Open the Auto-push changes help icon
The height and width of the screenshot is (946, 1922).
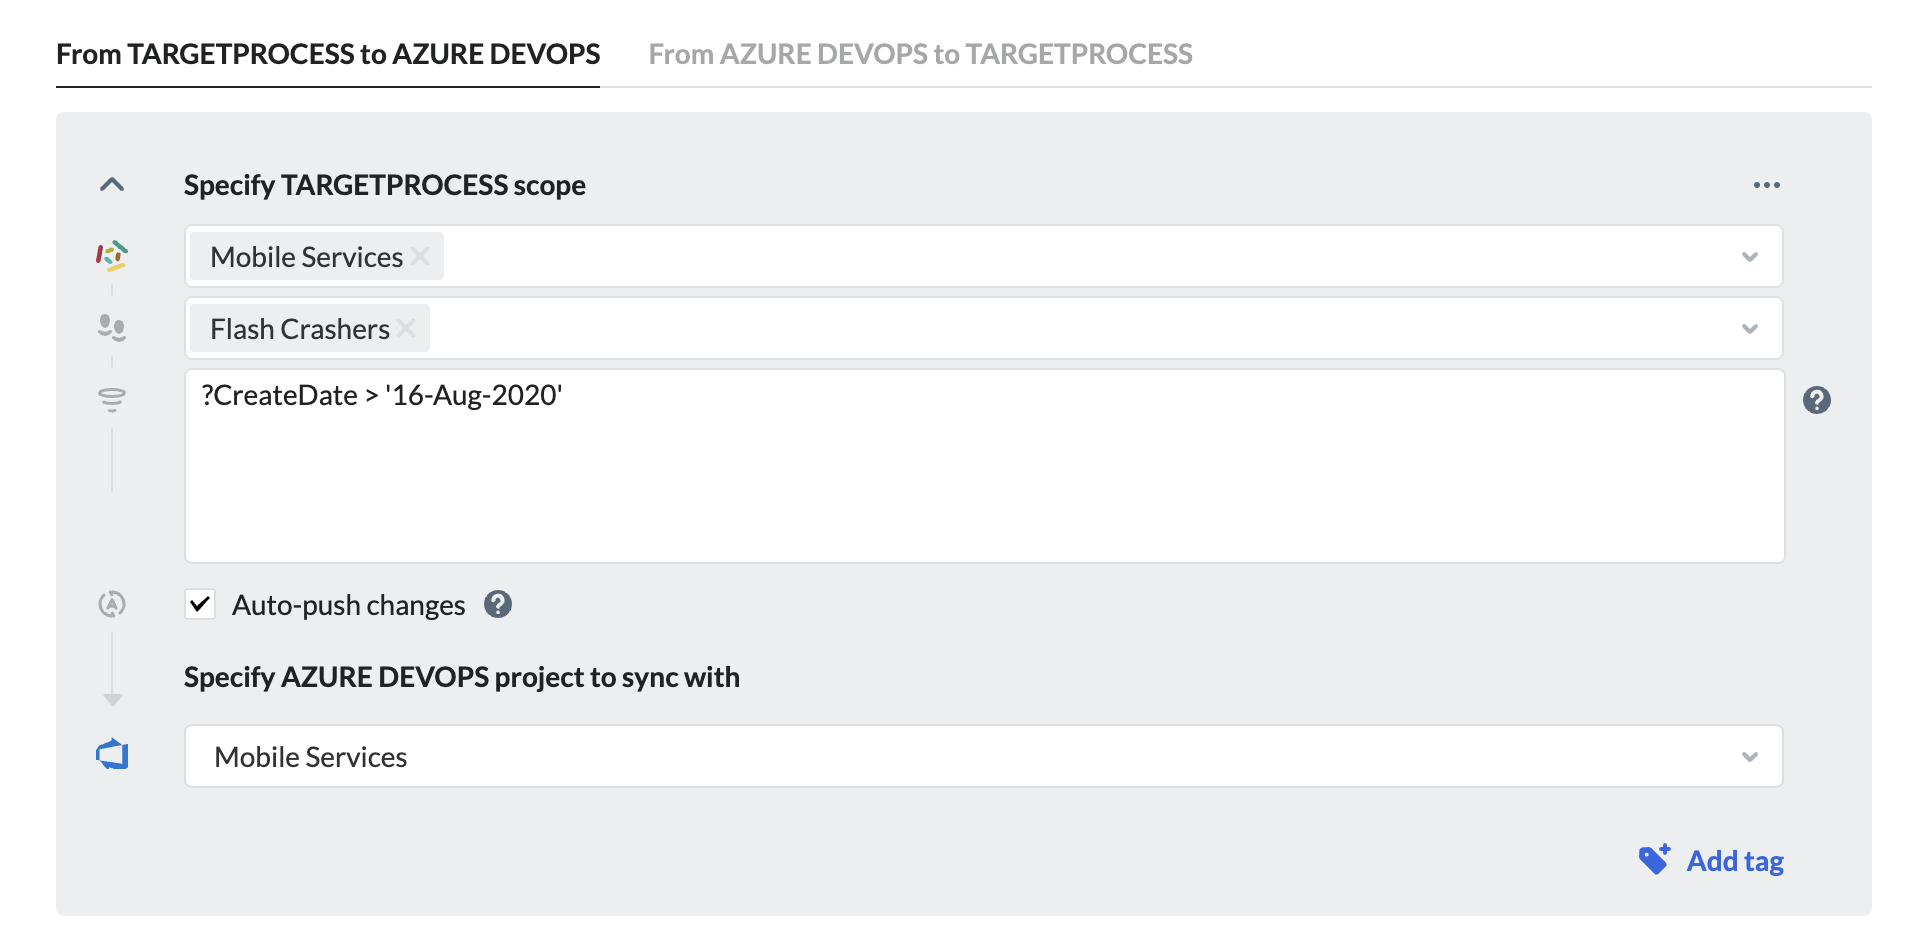pos(497,604)
